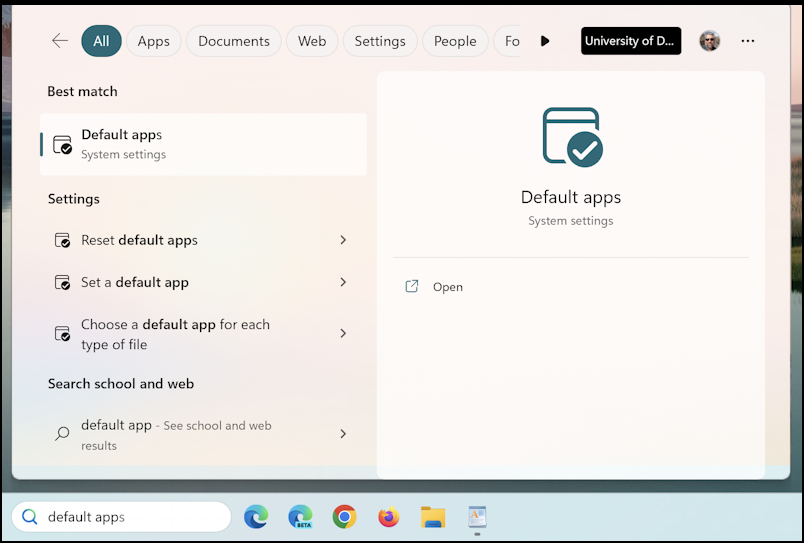
Task: Expand the Choose a default app chevron
Action: [x=343, y=333]
